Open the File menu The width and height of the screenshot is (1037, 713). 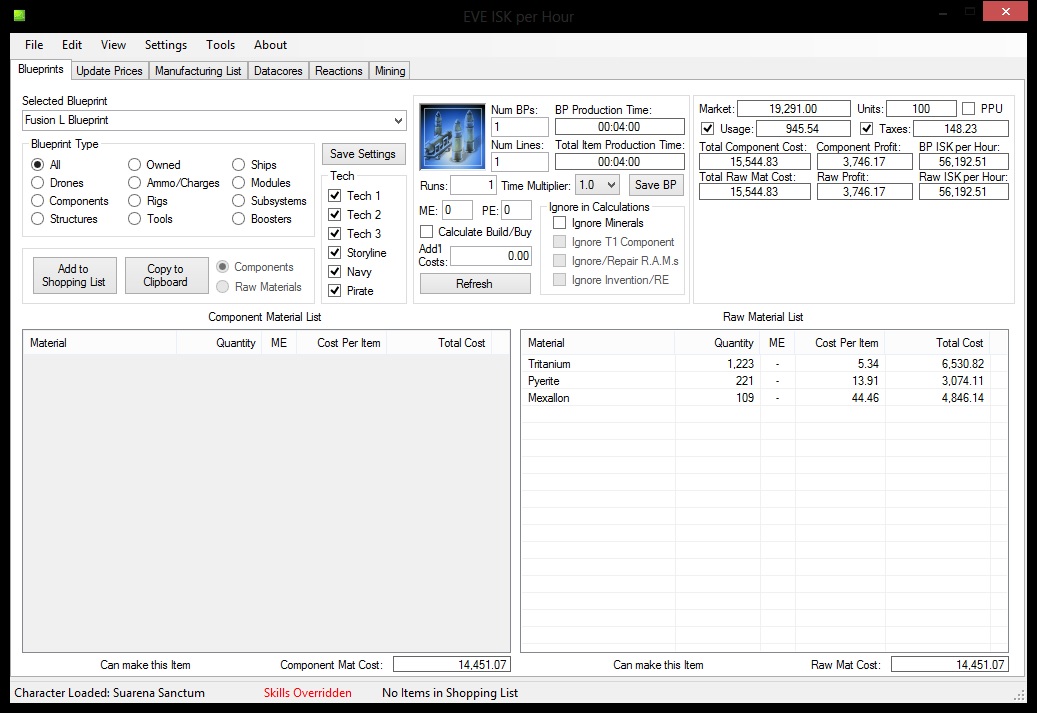point(34,45)
